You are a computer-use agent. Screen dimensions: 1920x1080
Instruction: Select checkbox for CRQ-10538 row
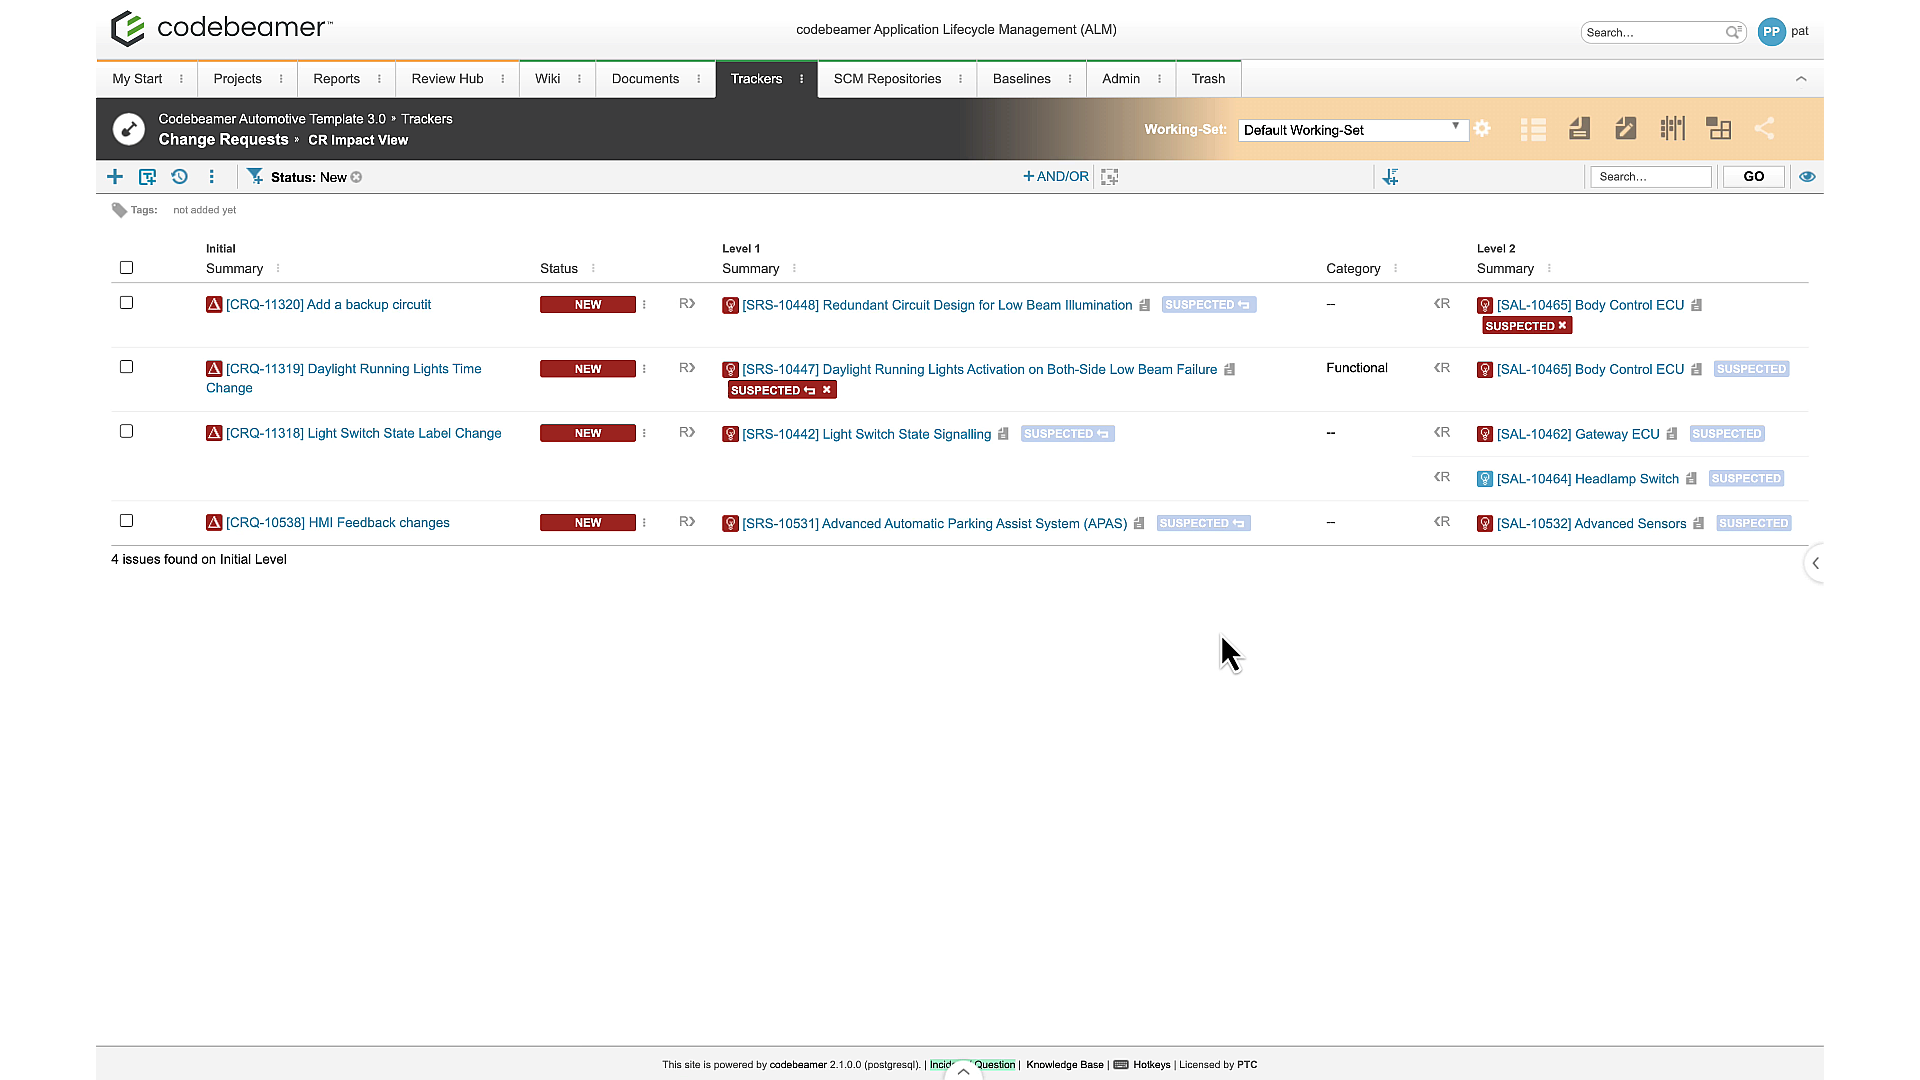tap(126, 521)
